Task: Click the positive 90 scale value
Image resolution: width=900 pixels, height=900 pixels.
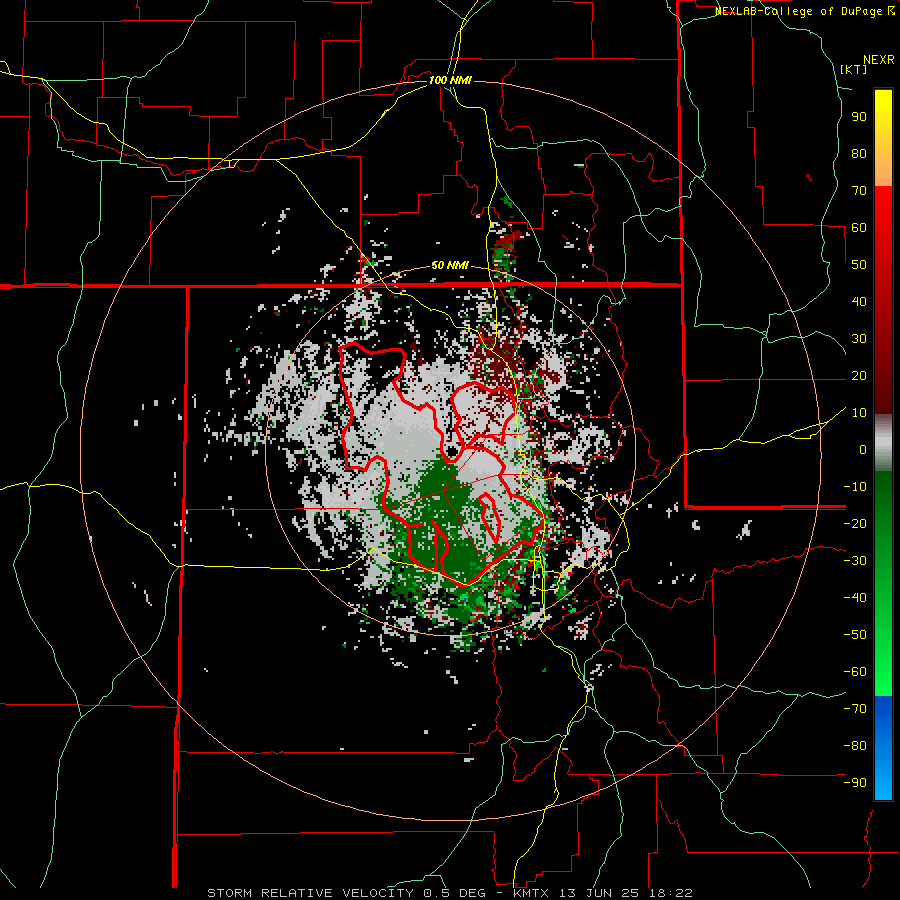Action: tap(859, 117)
